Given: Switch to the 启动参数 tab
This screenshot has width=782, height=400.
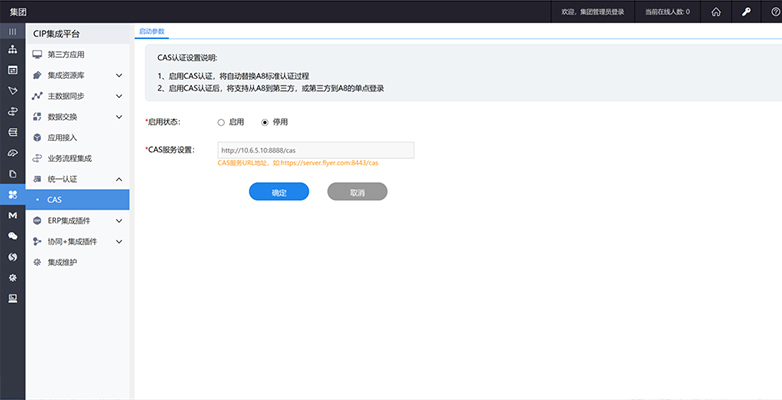Looking at the screenshot, I should coord(151,32).
